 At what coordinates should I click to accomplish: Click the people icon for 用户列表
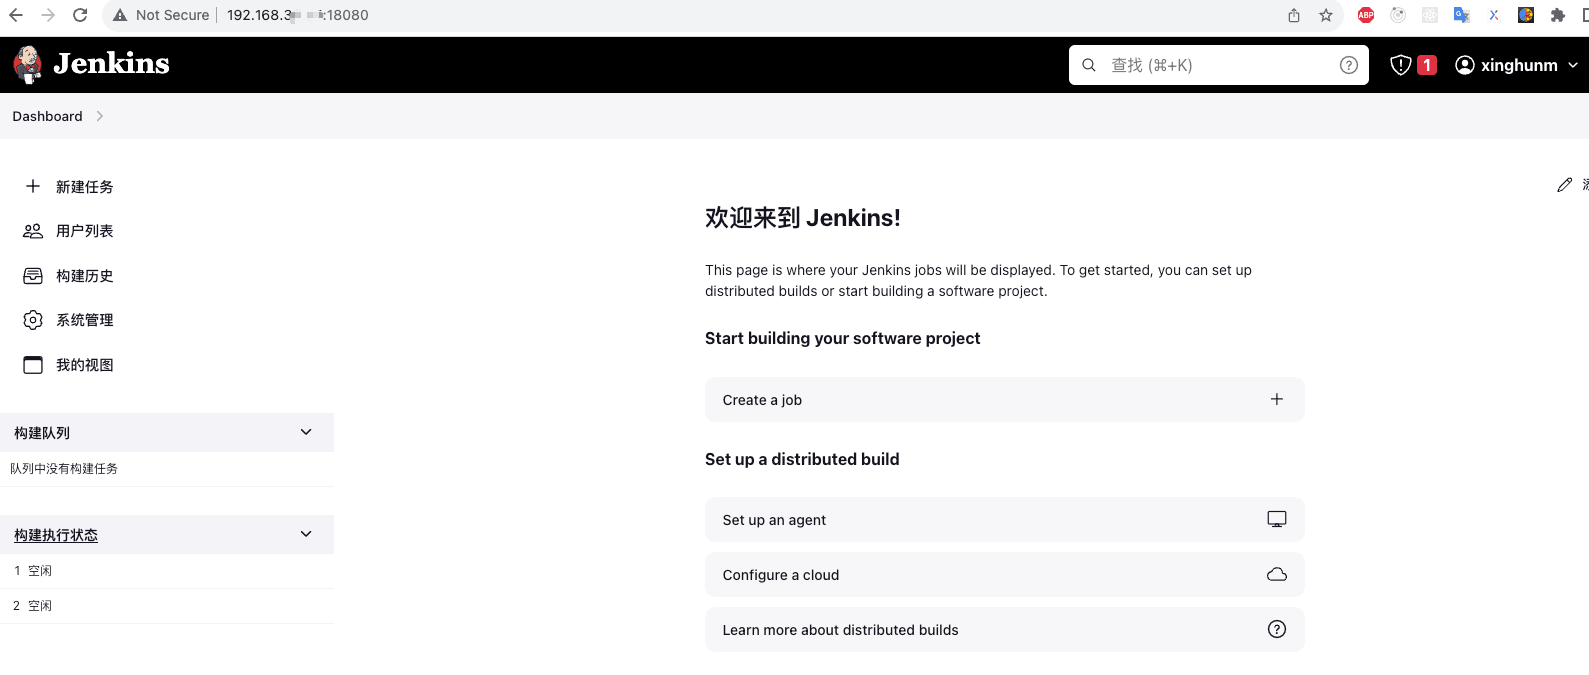pos(33,231)
